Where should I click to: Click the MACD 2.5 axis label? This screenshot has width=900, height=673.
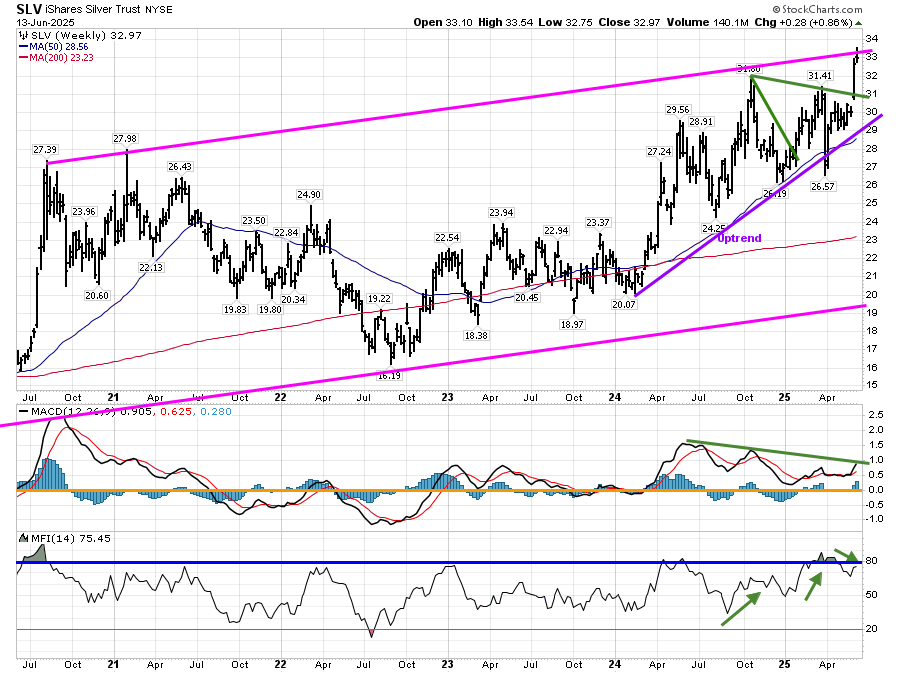[875, 415]
